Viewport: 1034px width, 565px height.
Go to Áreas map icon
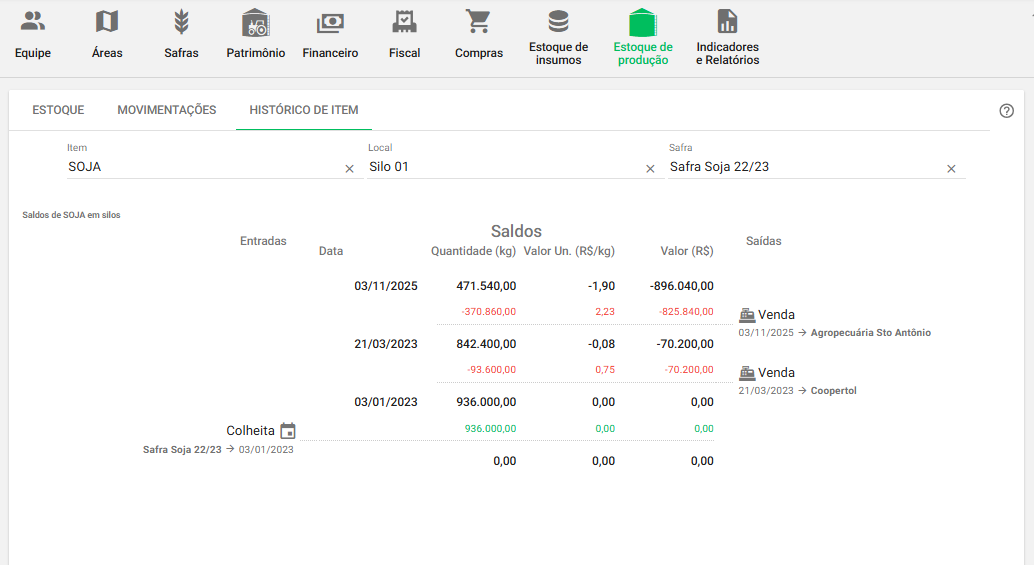coord(107,22)
